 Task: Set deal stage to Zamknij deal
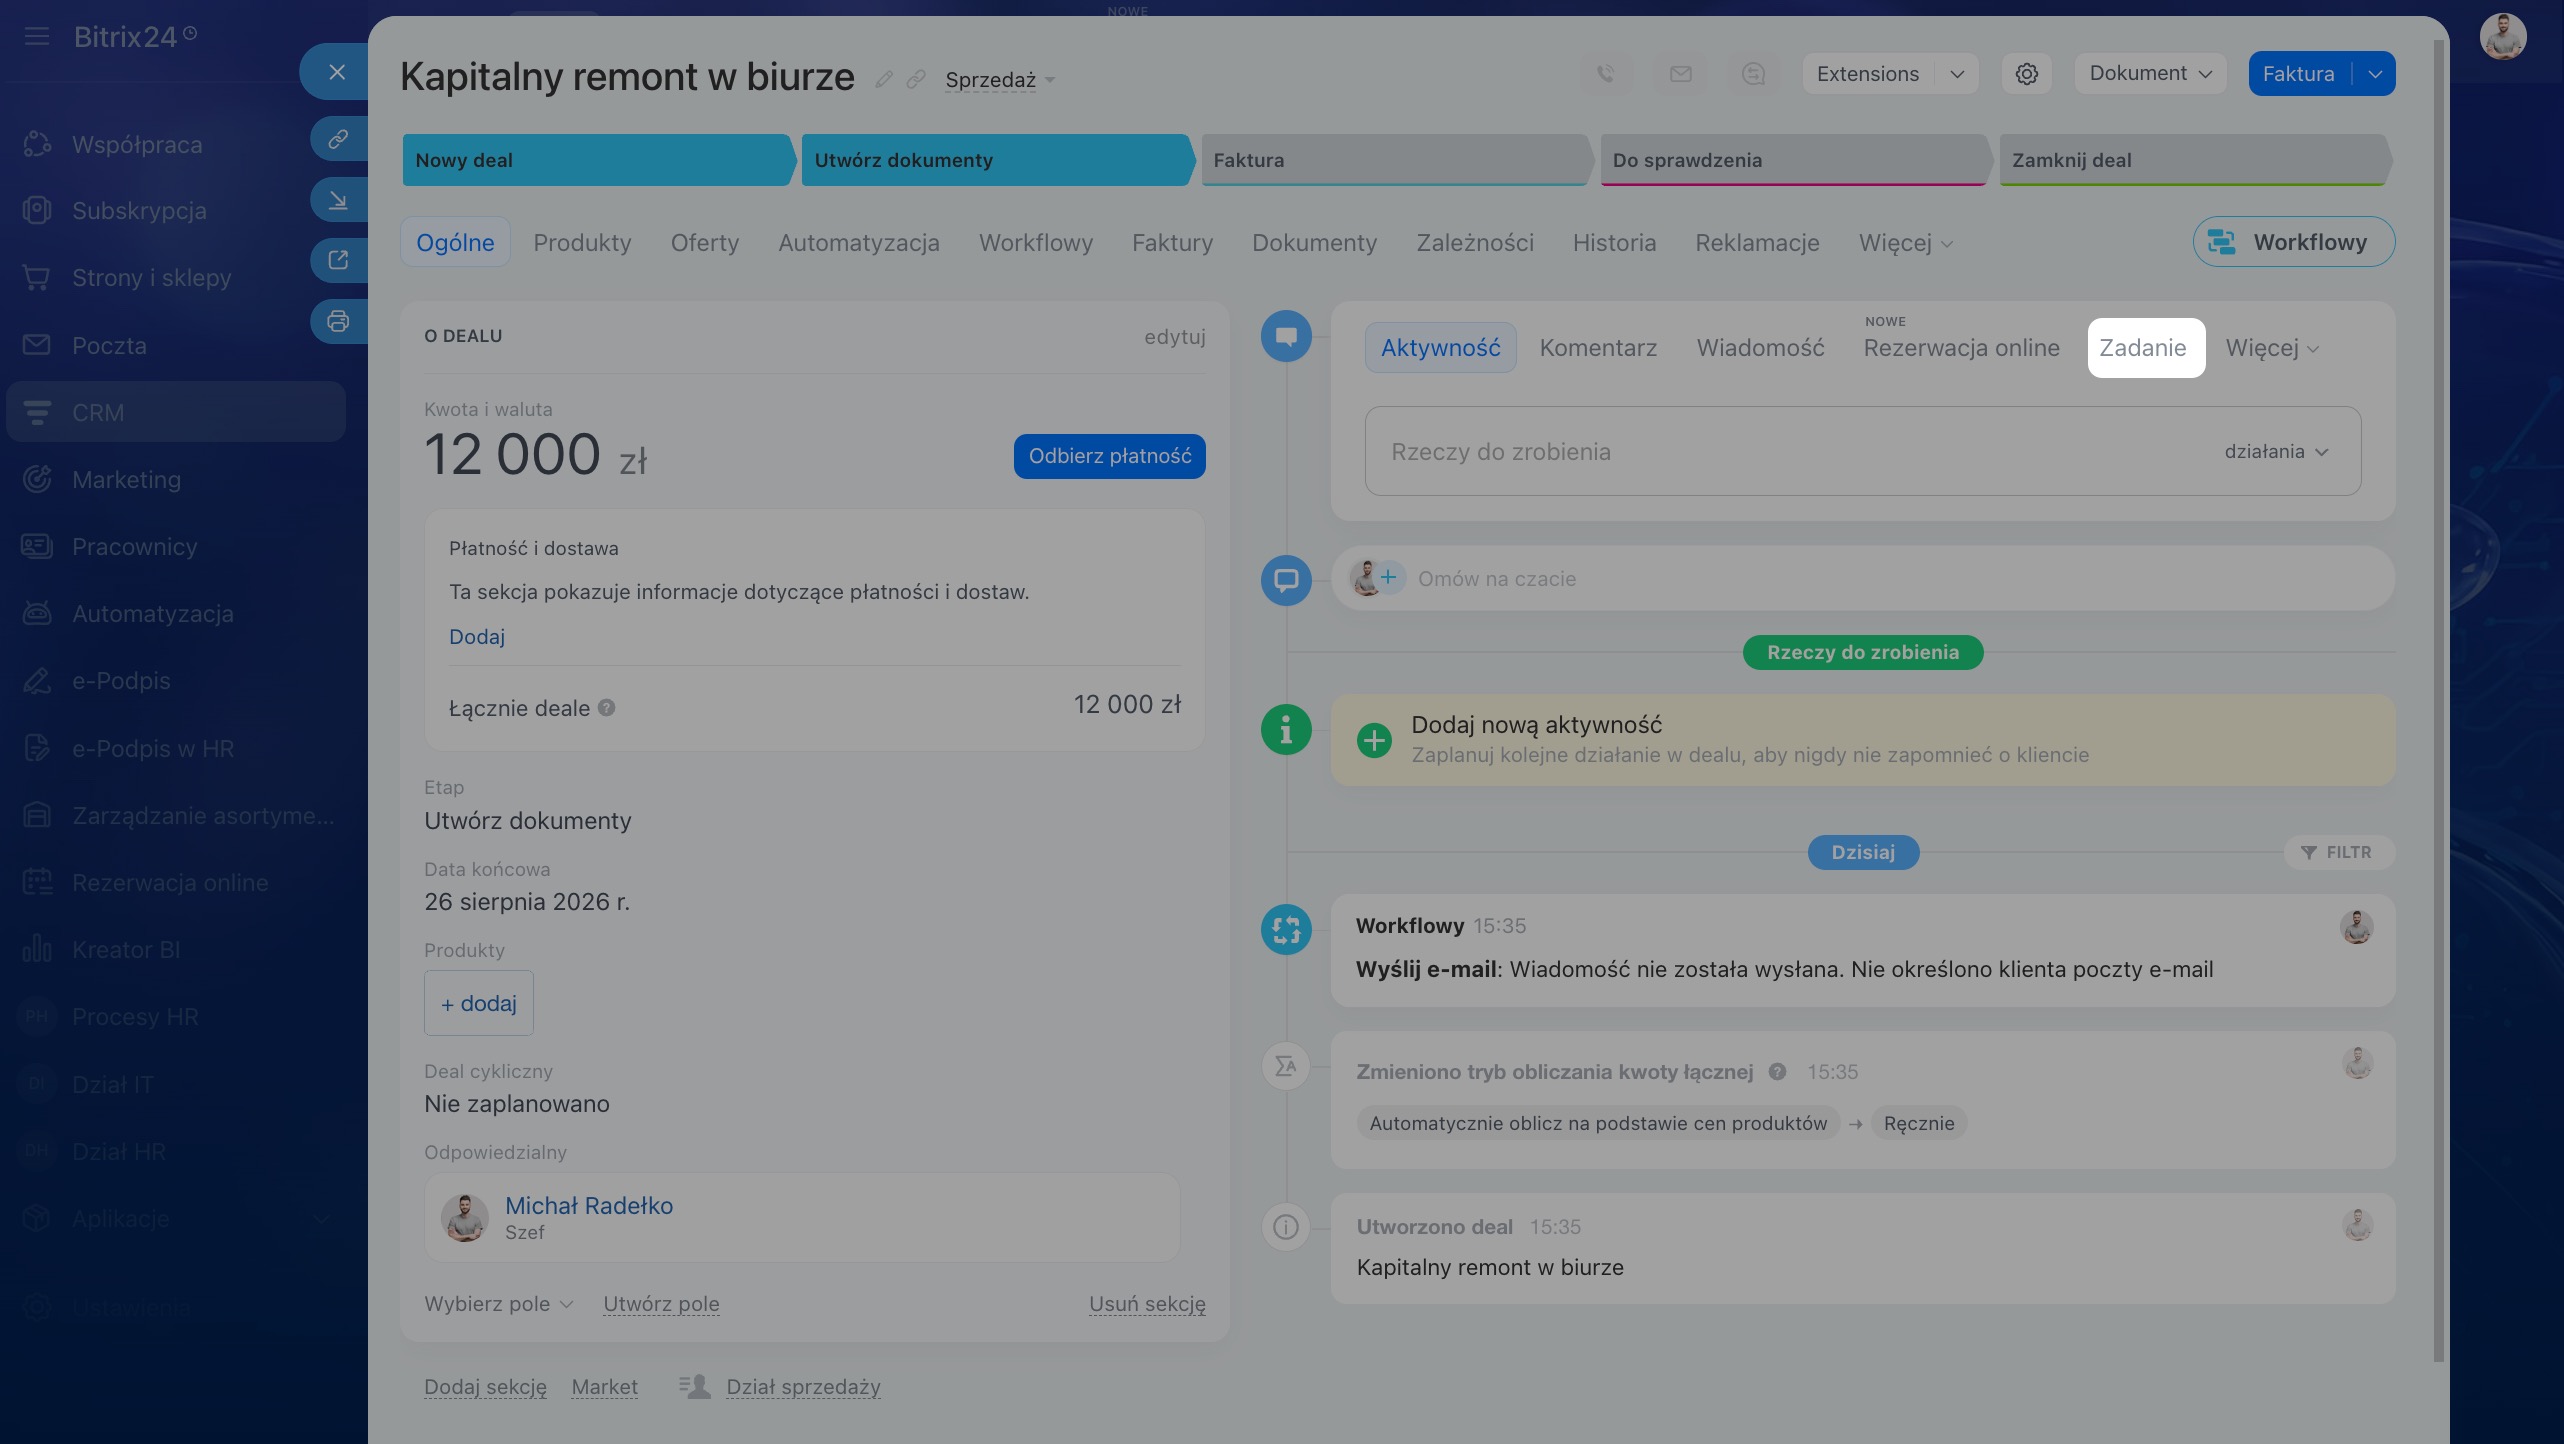[x=2194, y=160]
